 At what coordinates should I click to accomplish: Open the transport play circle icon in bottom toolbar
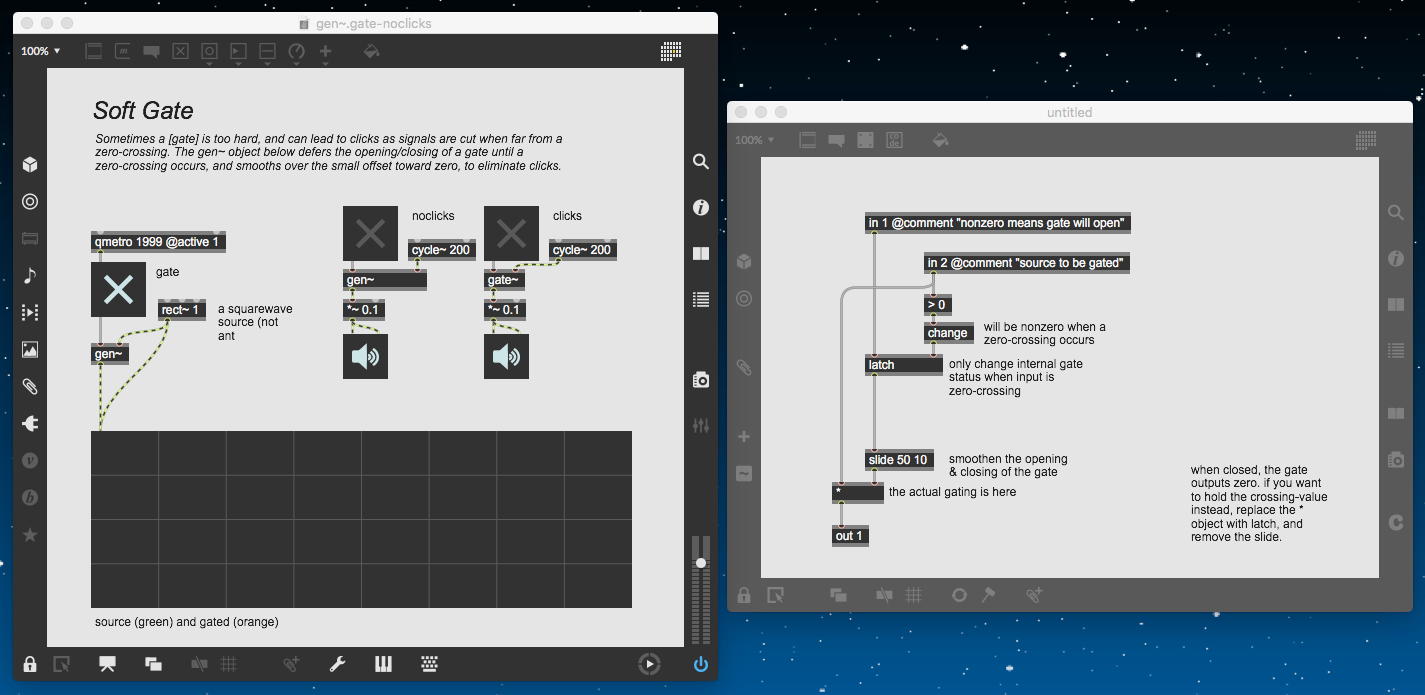[649, 664]
